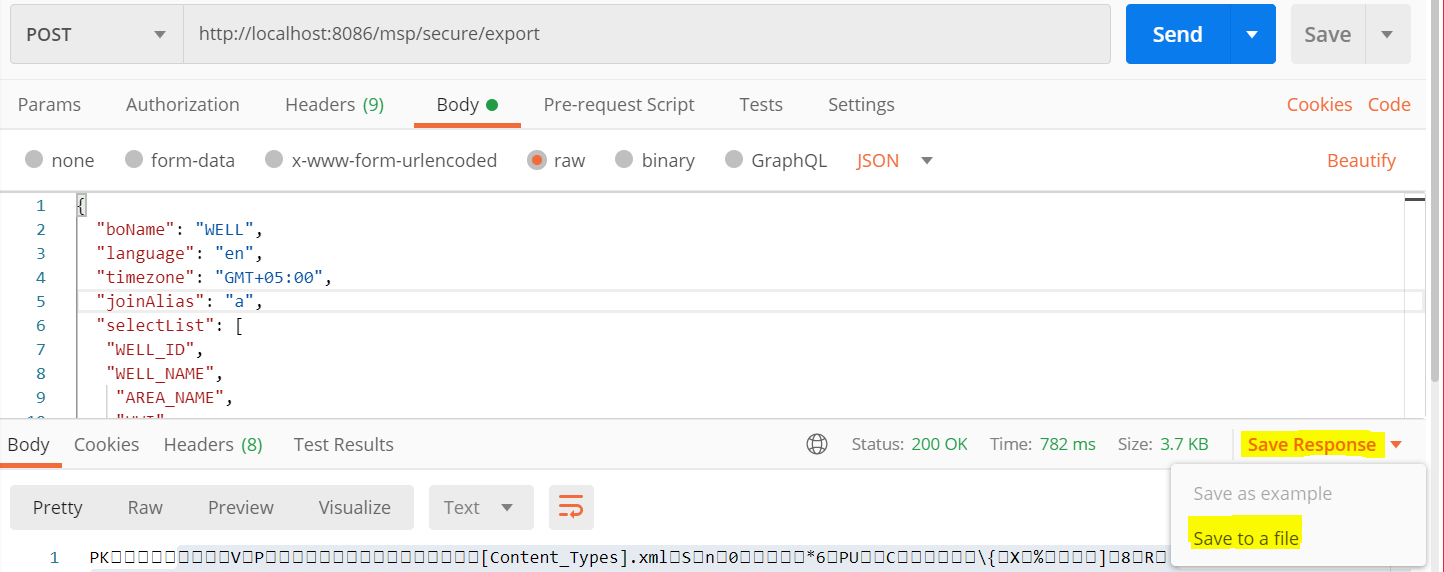Choose Save to a file option
Viewport: 1444px width, 572px height.
pos(1245,538)
